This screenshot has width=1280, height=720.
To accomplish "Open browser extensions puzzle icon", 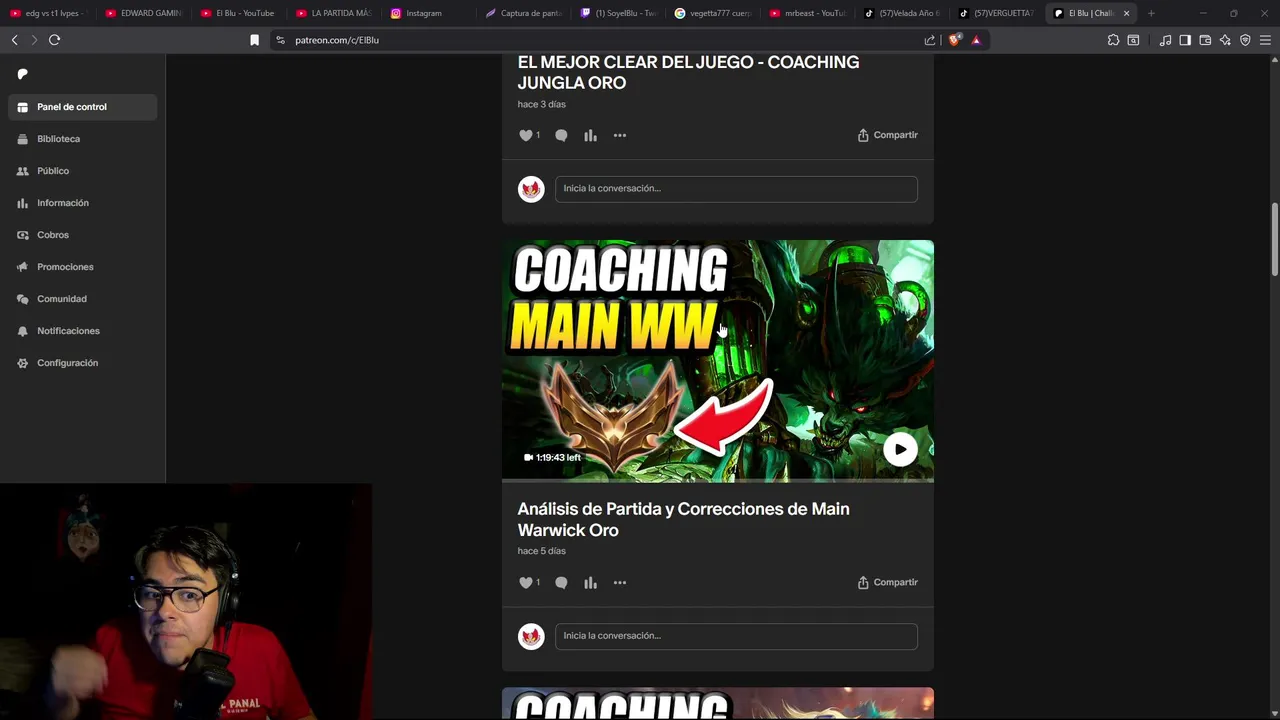I will 1113,40.
